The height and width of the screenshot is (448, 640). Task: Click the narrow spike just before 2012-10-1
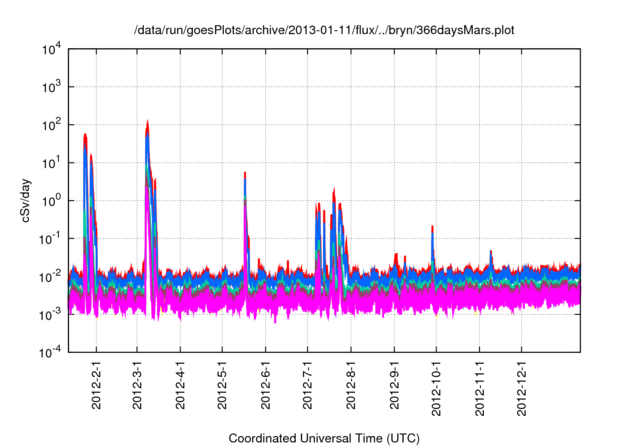click(x=432, y=229)
